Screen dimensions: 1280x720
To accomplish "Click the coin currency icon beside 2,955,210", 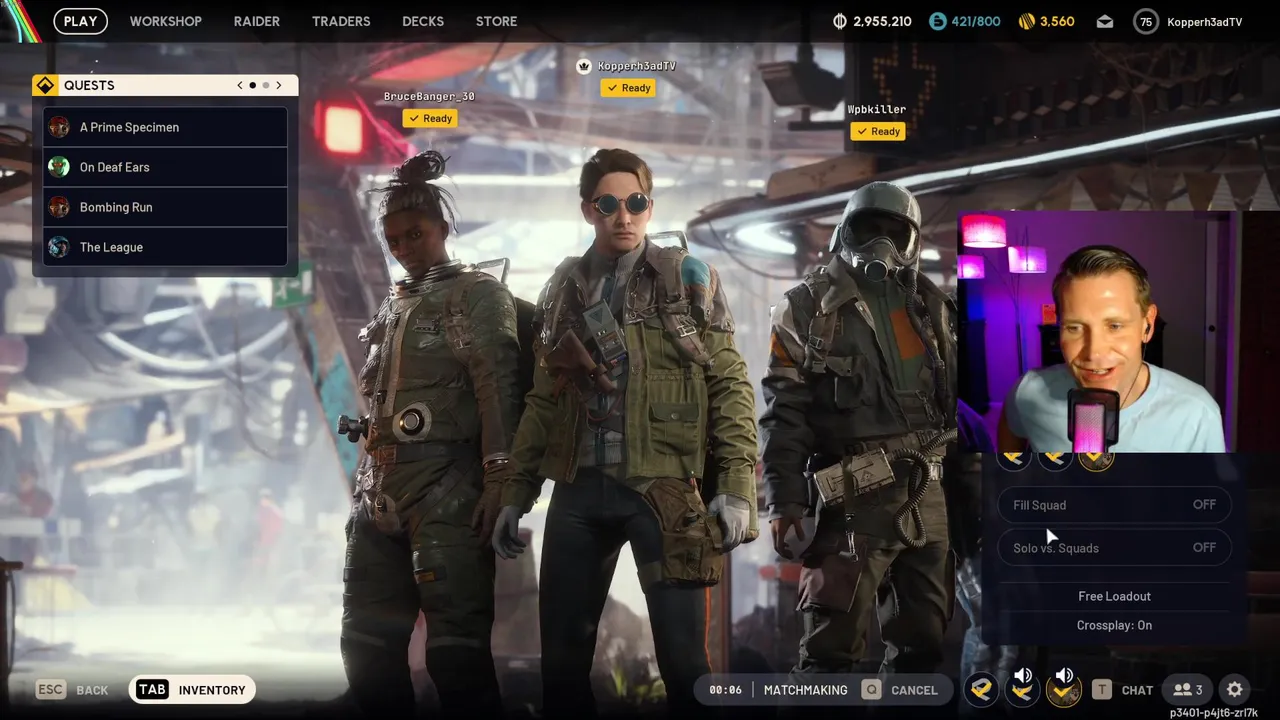I will click(840, 21).
